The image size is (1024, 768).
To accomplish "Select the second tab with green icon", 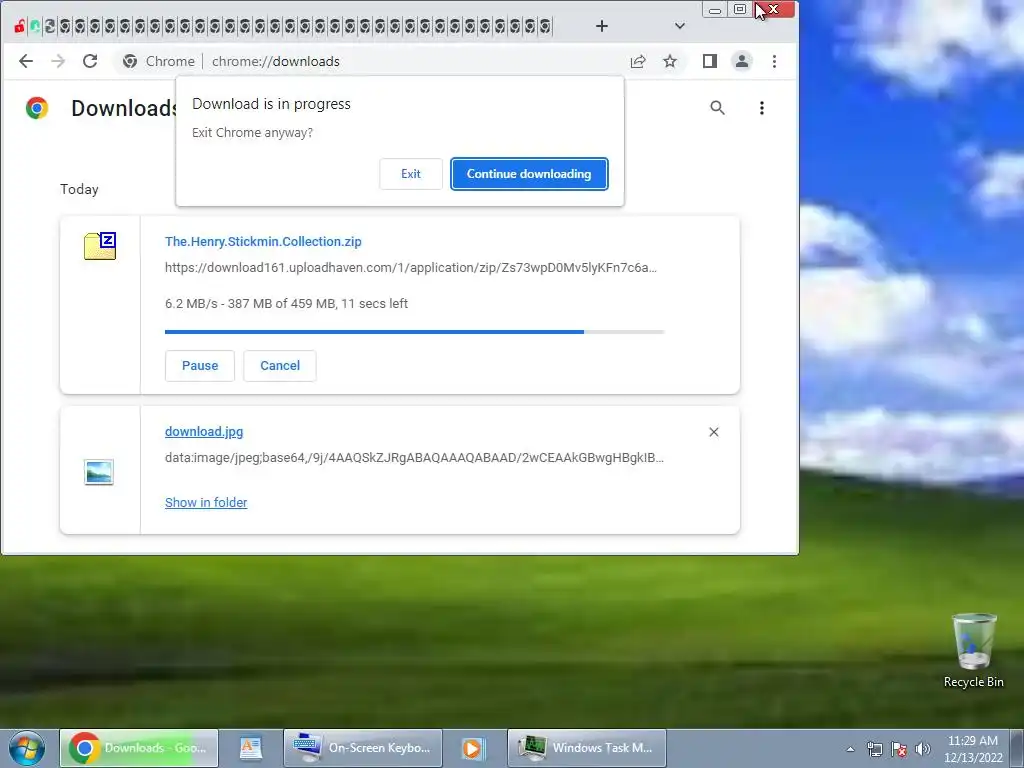I will click(35, 27).
